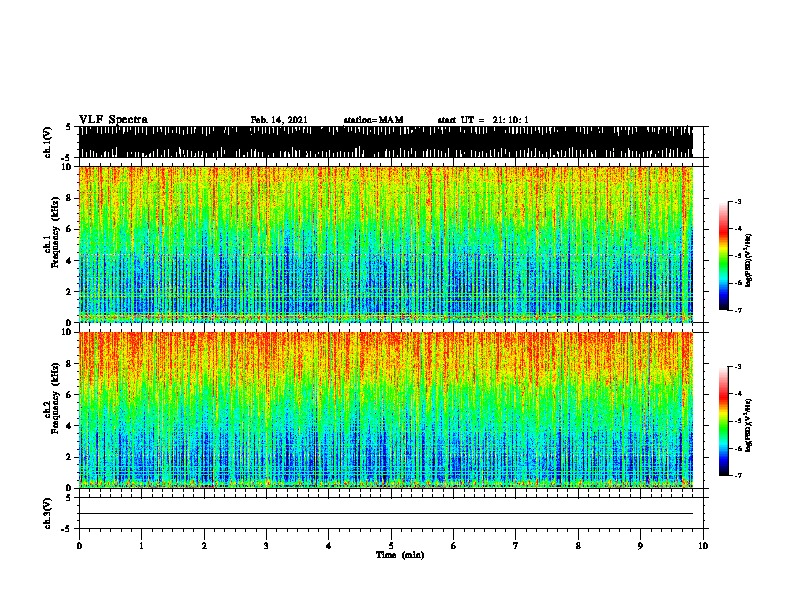
Task: Click the 'ch.3(V)' axis label
Action: 48,513
